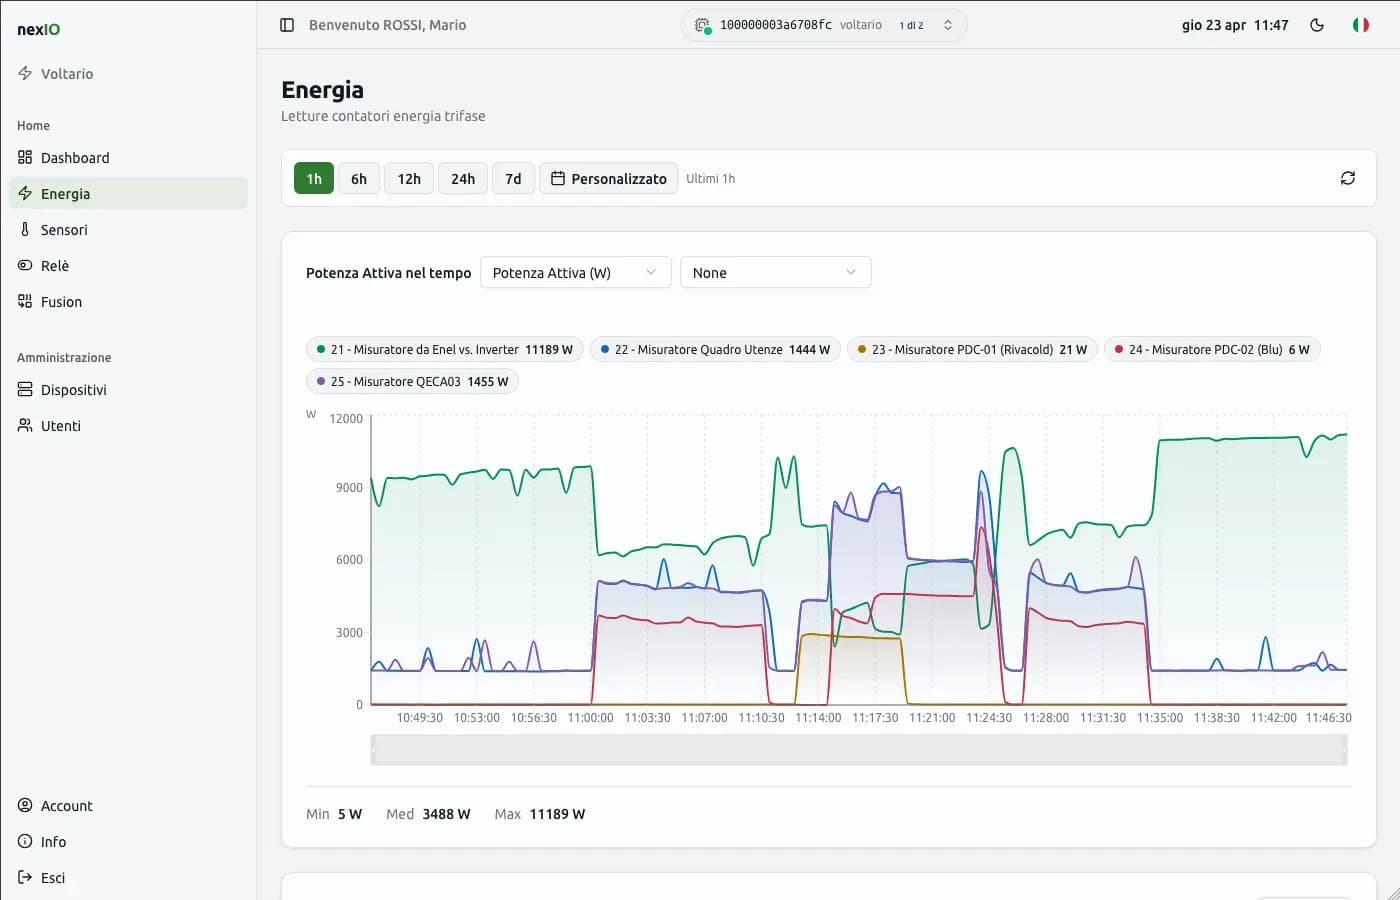1400x900 pixels.
Task: Click the chart range scrollbar below timestamps
Action: (860, 750)
